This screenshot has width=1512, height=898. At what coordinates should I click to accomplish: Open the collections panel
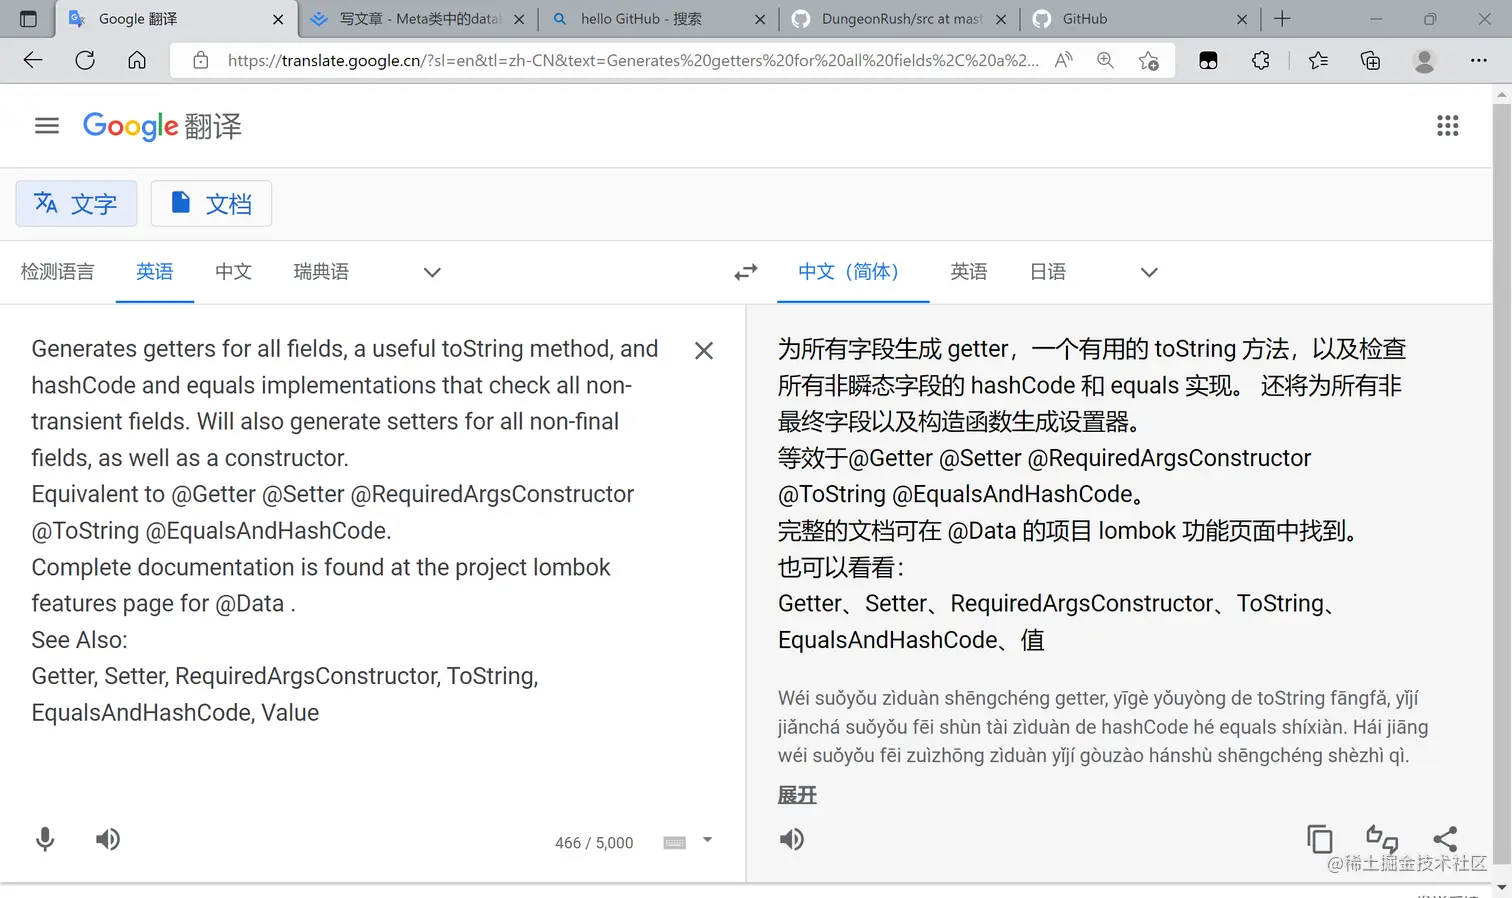pyautogui.click(x=1371, y=60)
